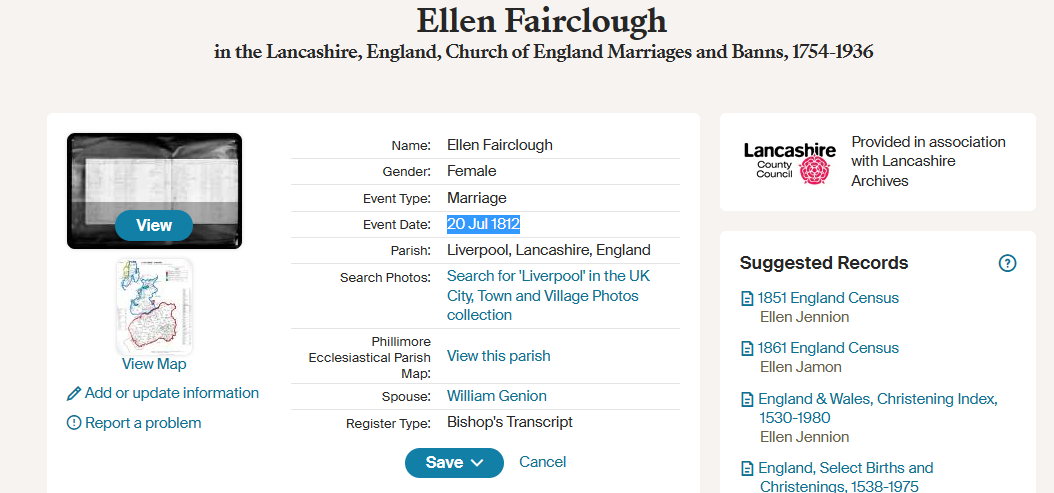
Task: Open spouse William Genion link
Action: (x=497, y=396)
